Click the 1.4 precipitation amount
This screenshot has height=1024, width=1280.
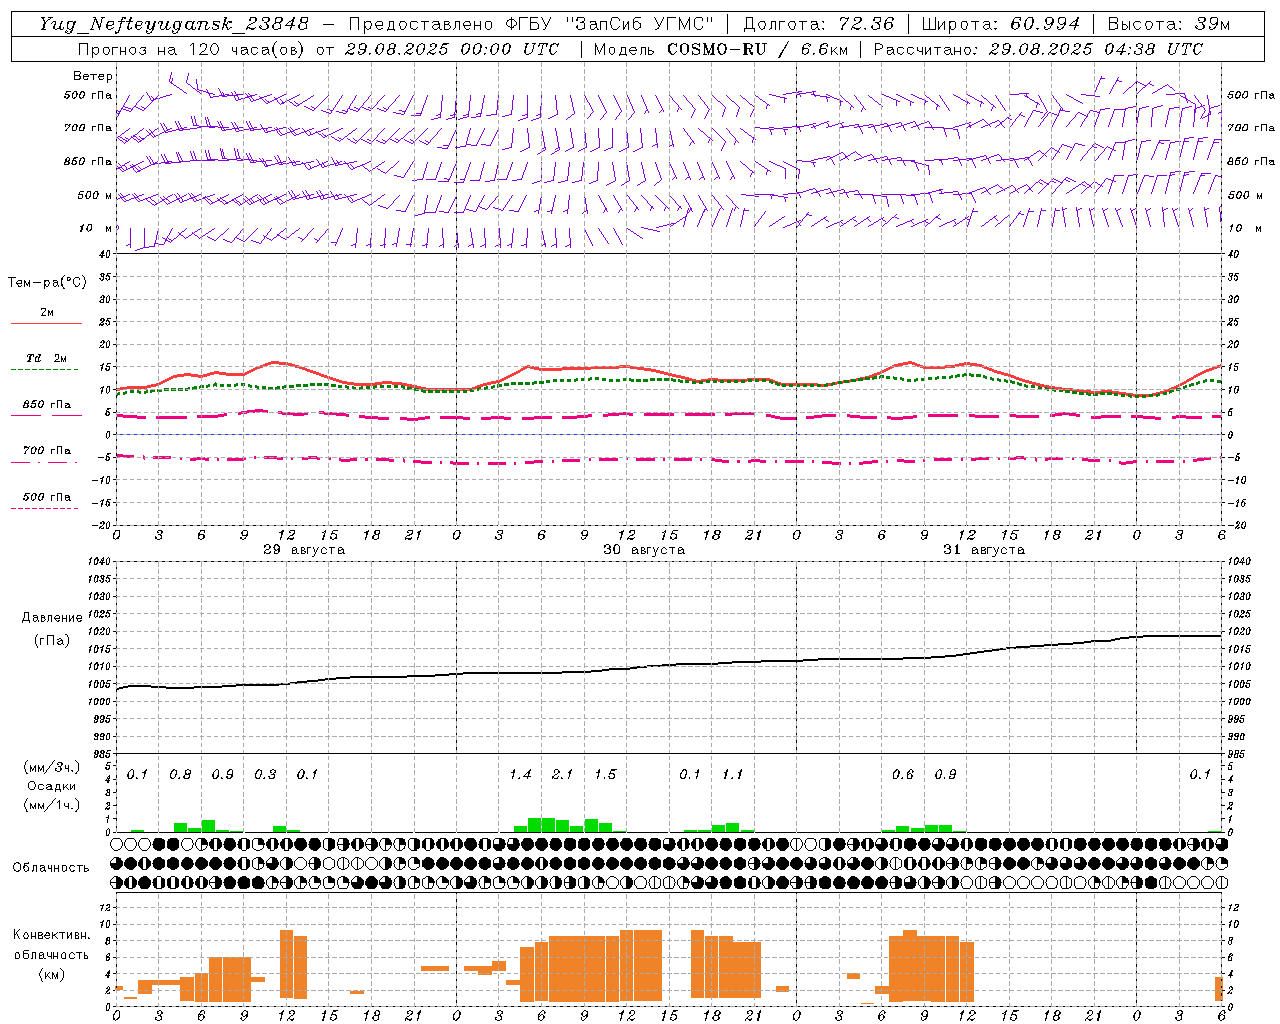520,775
